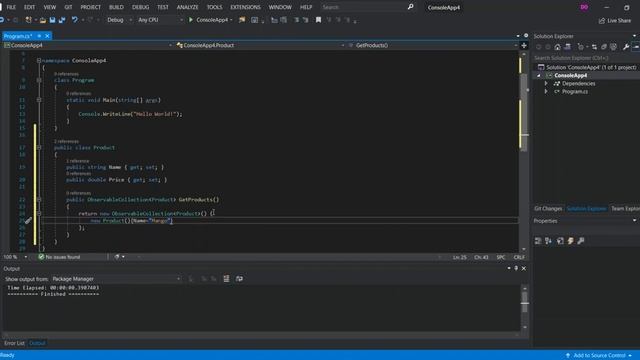Image resolution: width=640 pixels, height=360 pixels.
Task: Open the WINDOW menu
Action: click(280, 7)
